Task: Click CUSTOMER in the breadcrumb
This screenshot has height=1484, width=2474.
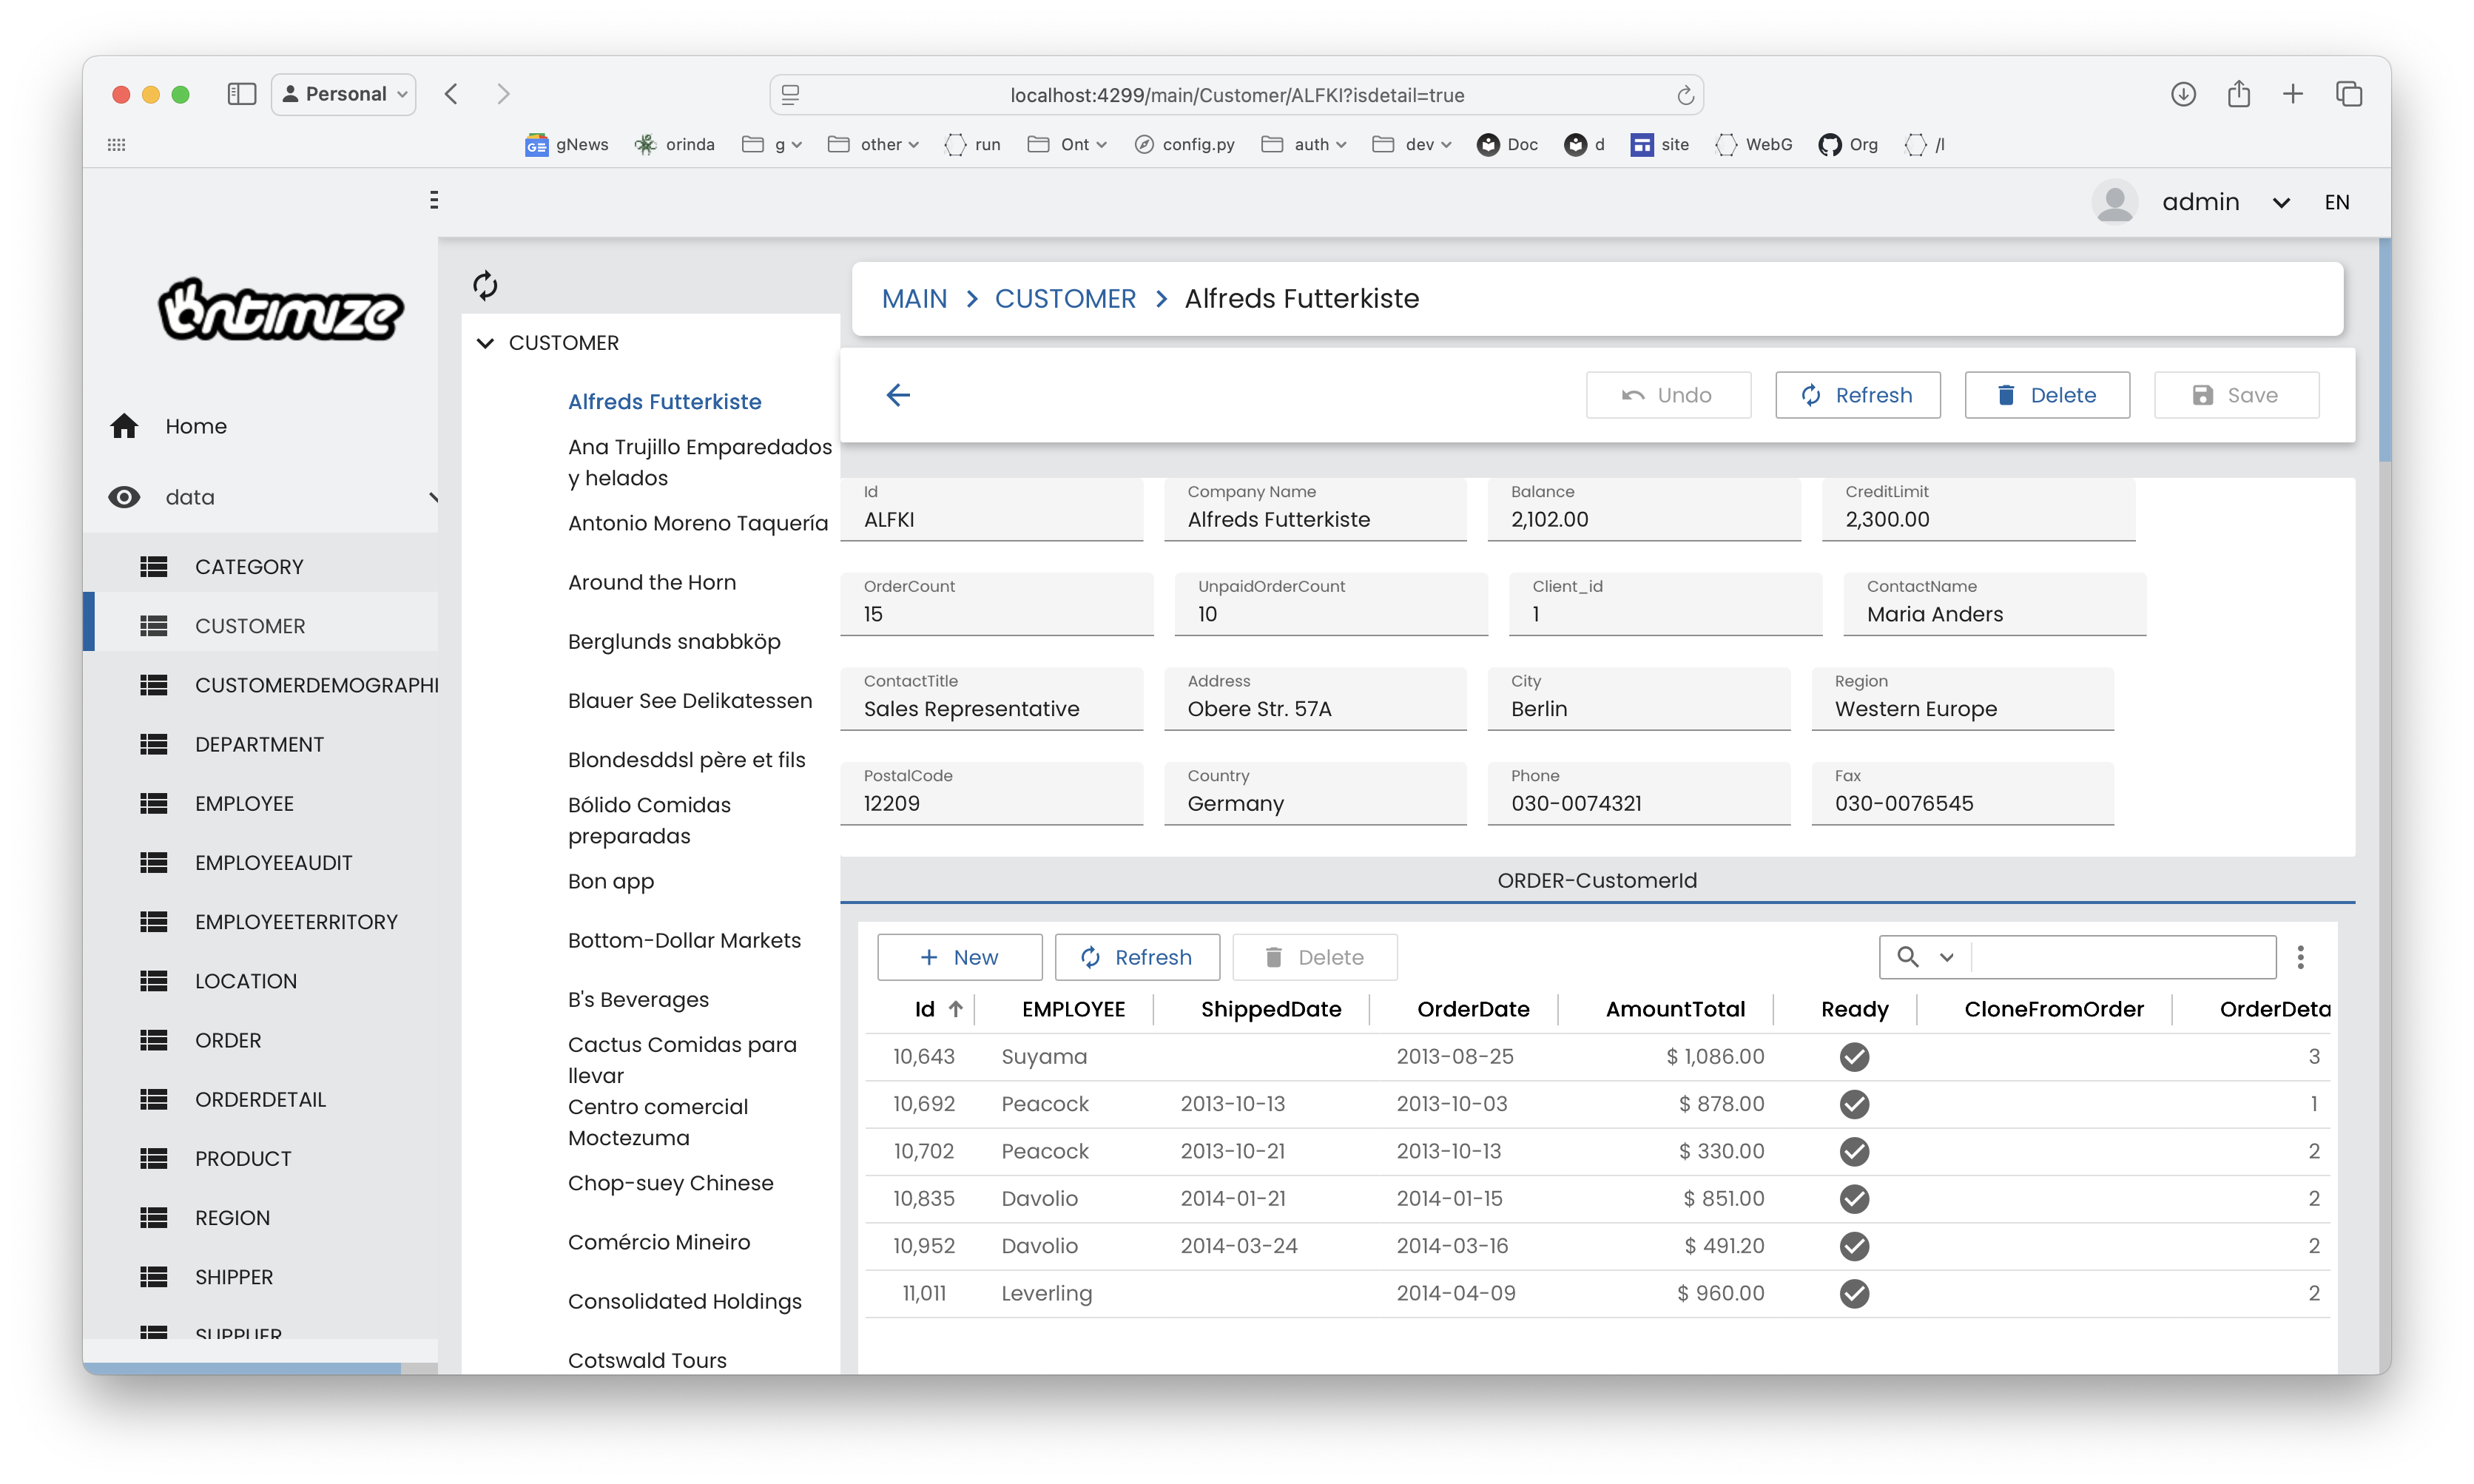Action: tap(1065, 299)
